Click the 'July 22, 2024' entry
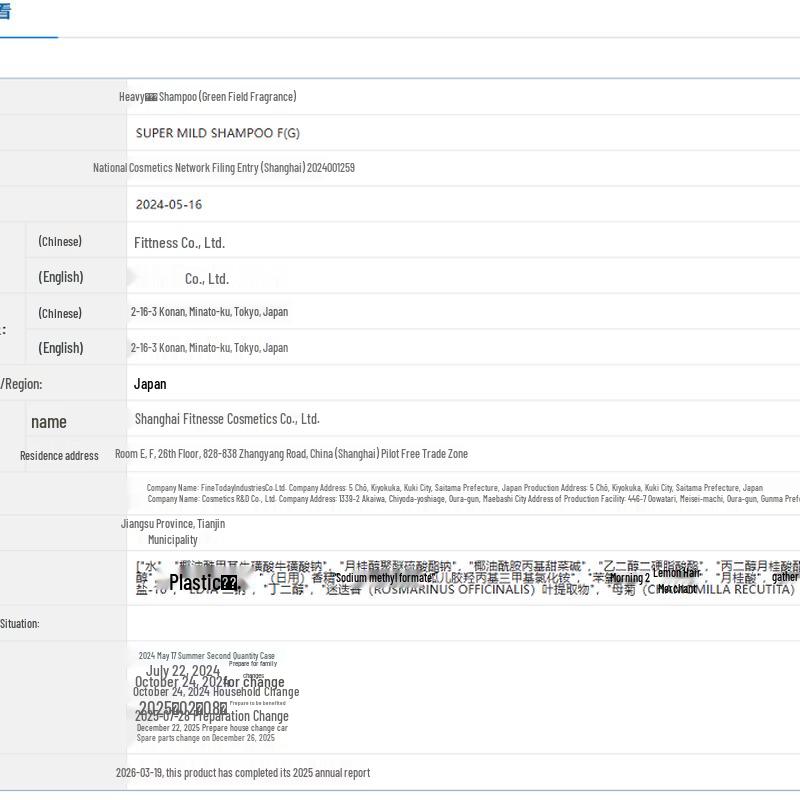The width and height of the screenshot is (800, 800). tap(183, 670)
